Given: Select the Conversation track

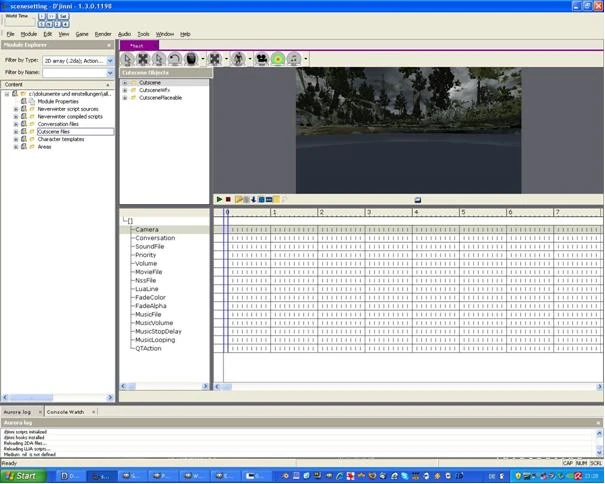Looking at the screenshot, I should [x=155, y=238].
